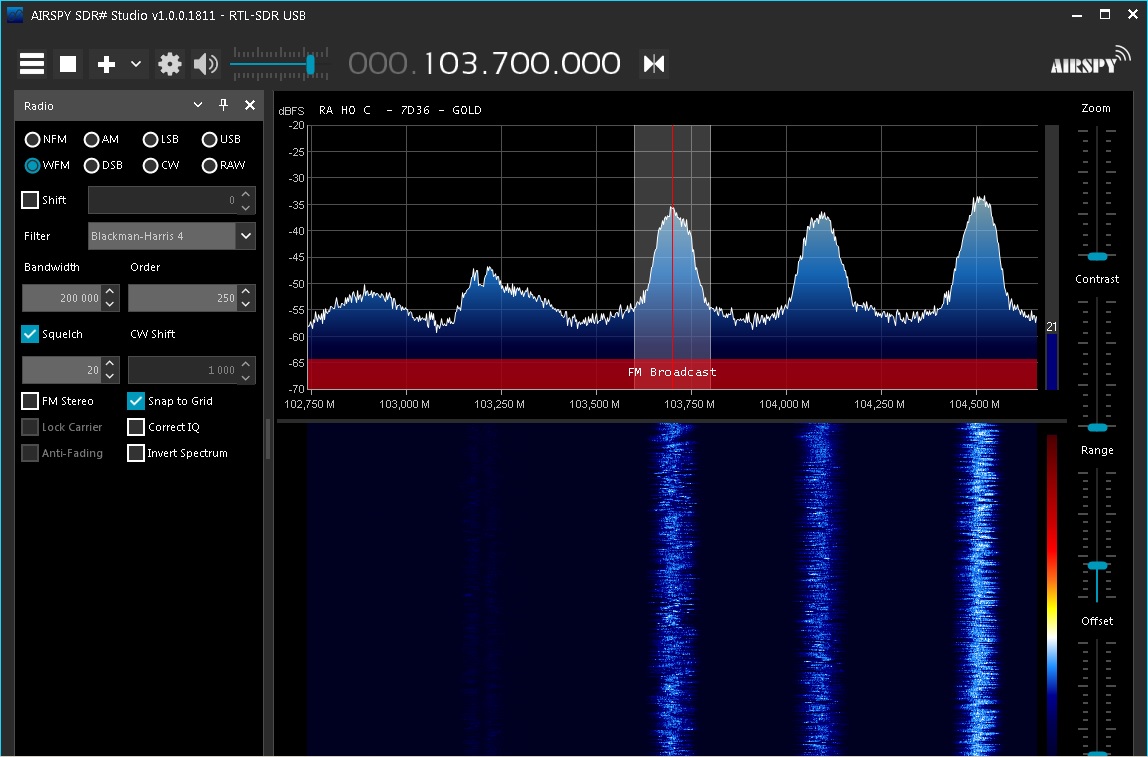Select CW demodulation mode
The image size is (1148, 757).
[161, 165]
